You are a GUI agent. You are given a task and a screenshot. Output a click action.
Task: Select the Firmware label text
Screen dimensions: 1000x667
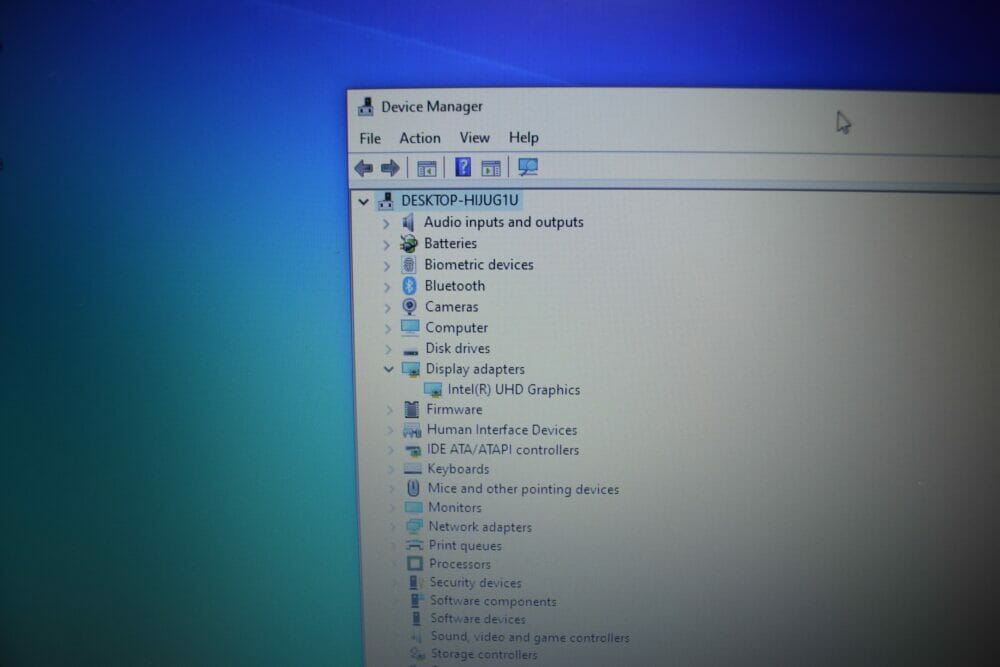pyautogui.click(x=454, y=409)
